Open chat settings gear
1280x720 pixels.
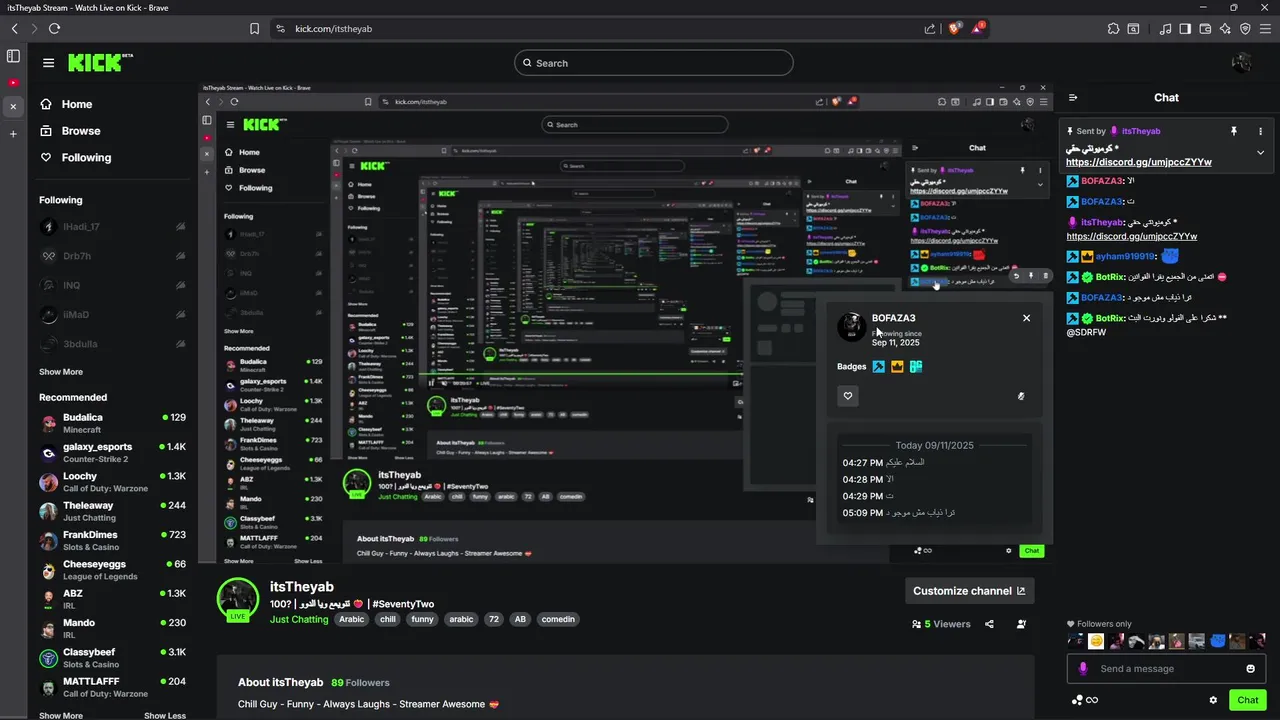1213,700
